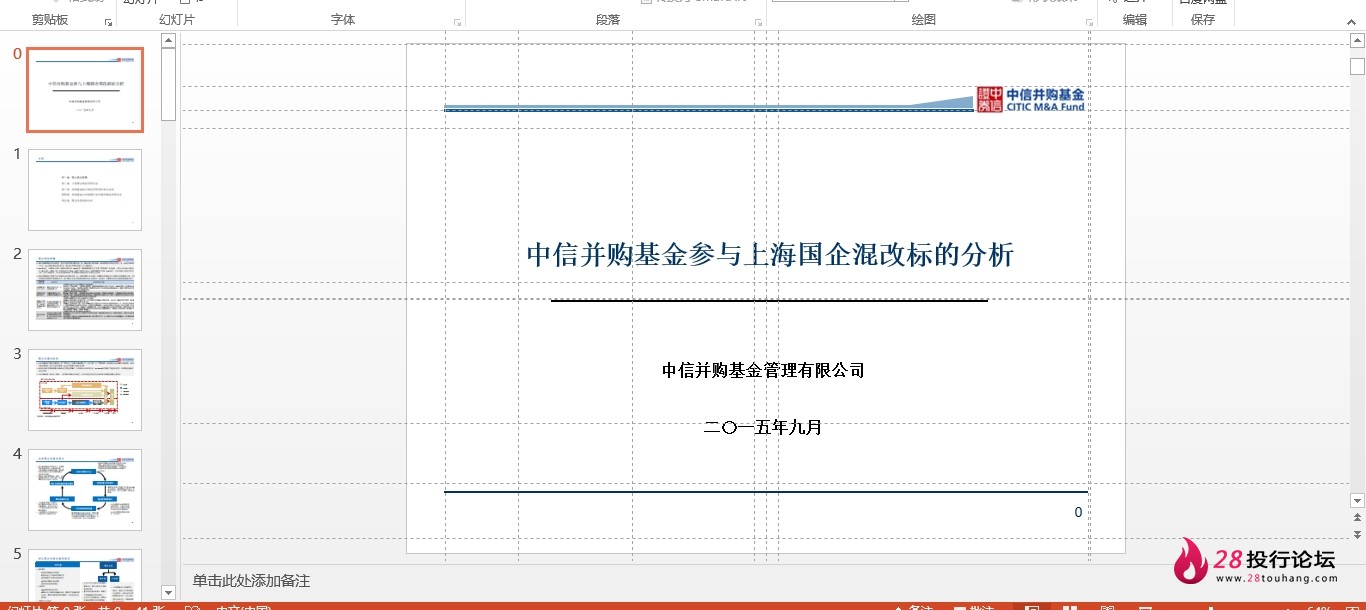Screen dimensions: 1366x610
Task: Click the editing area scrollbar thumb
Action: coord(1357,67)
